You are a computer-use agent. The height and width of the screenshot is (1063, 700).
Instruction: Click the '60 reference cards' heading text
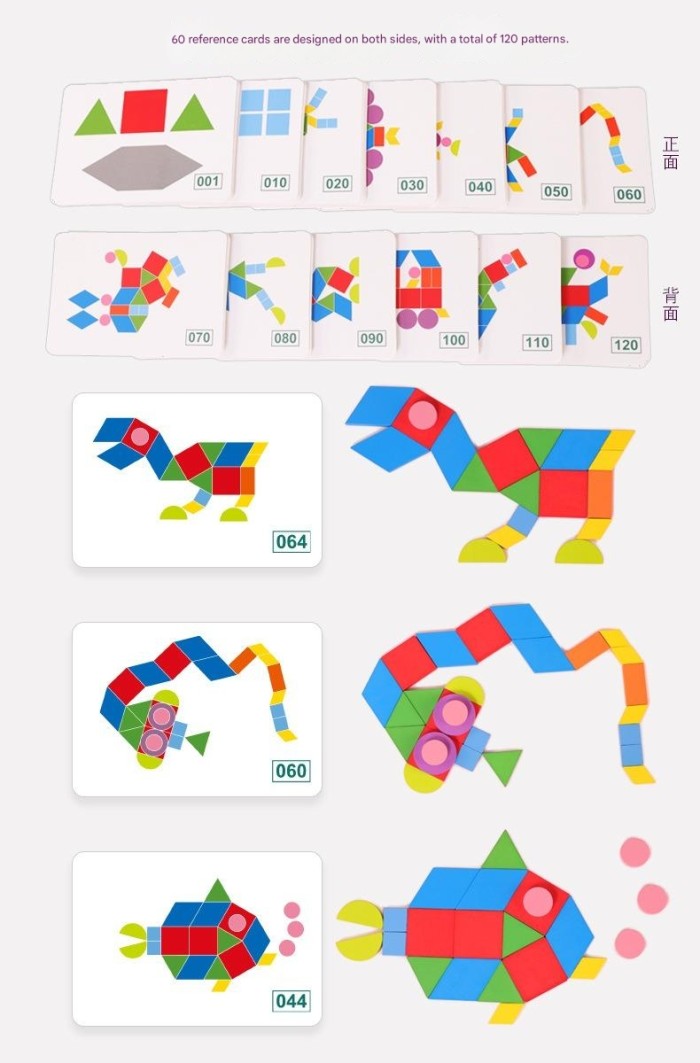click(x=370, y=39)
